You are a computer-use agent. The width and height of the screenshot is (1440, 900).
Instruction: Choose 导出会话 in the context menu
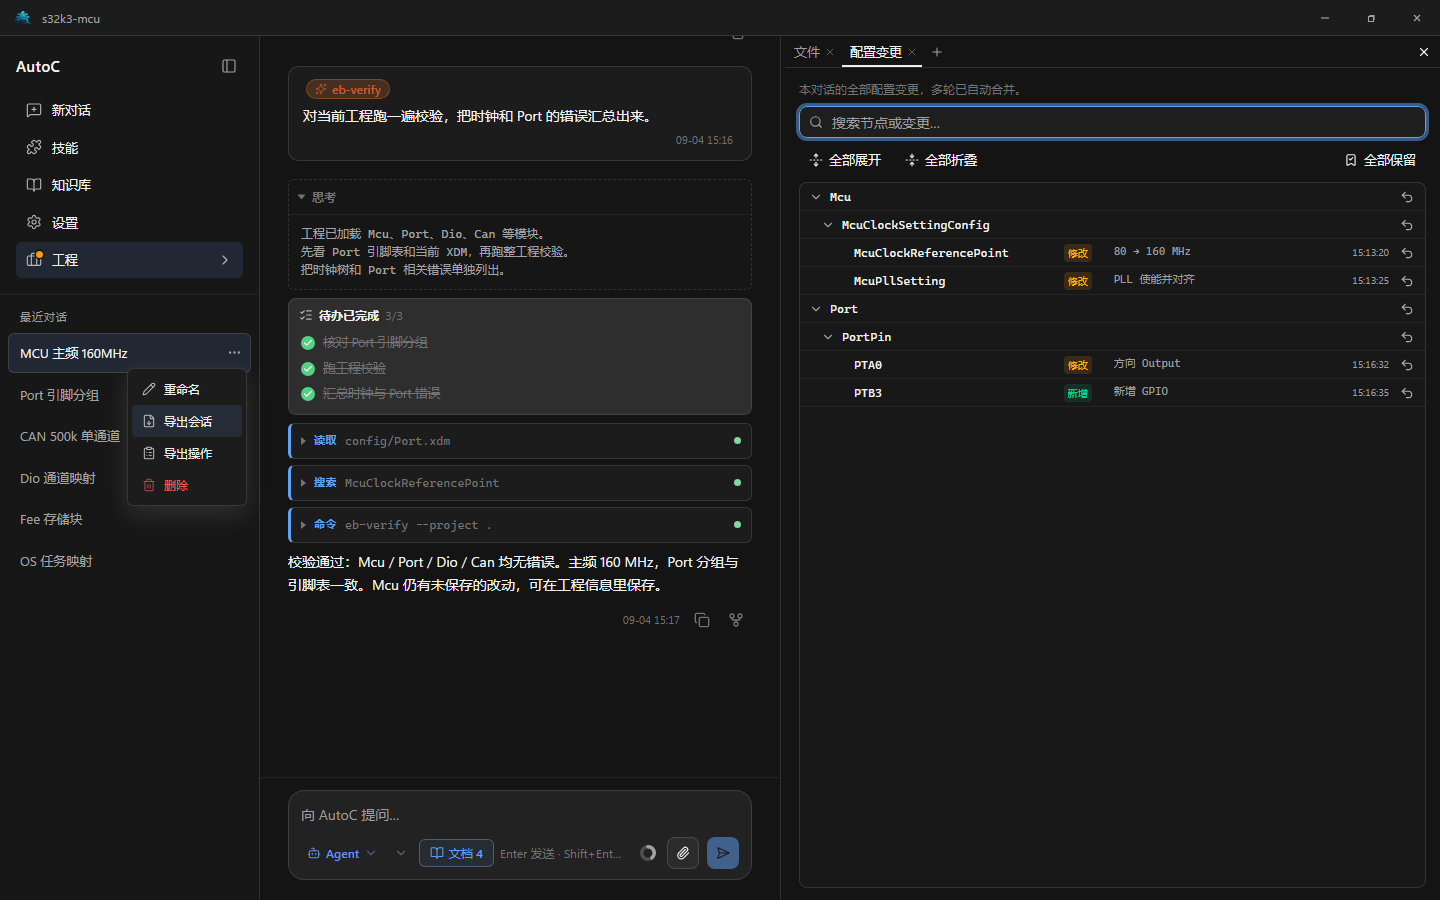(187, 421)
